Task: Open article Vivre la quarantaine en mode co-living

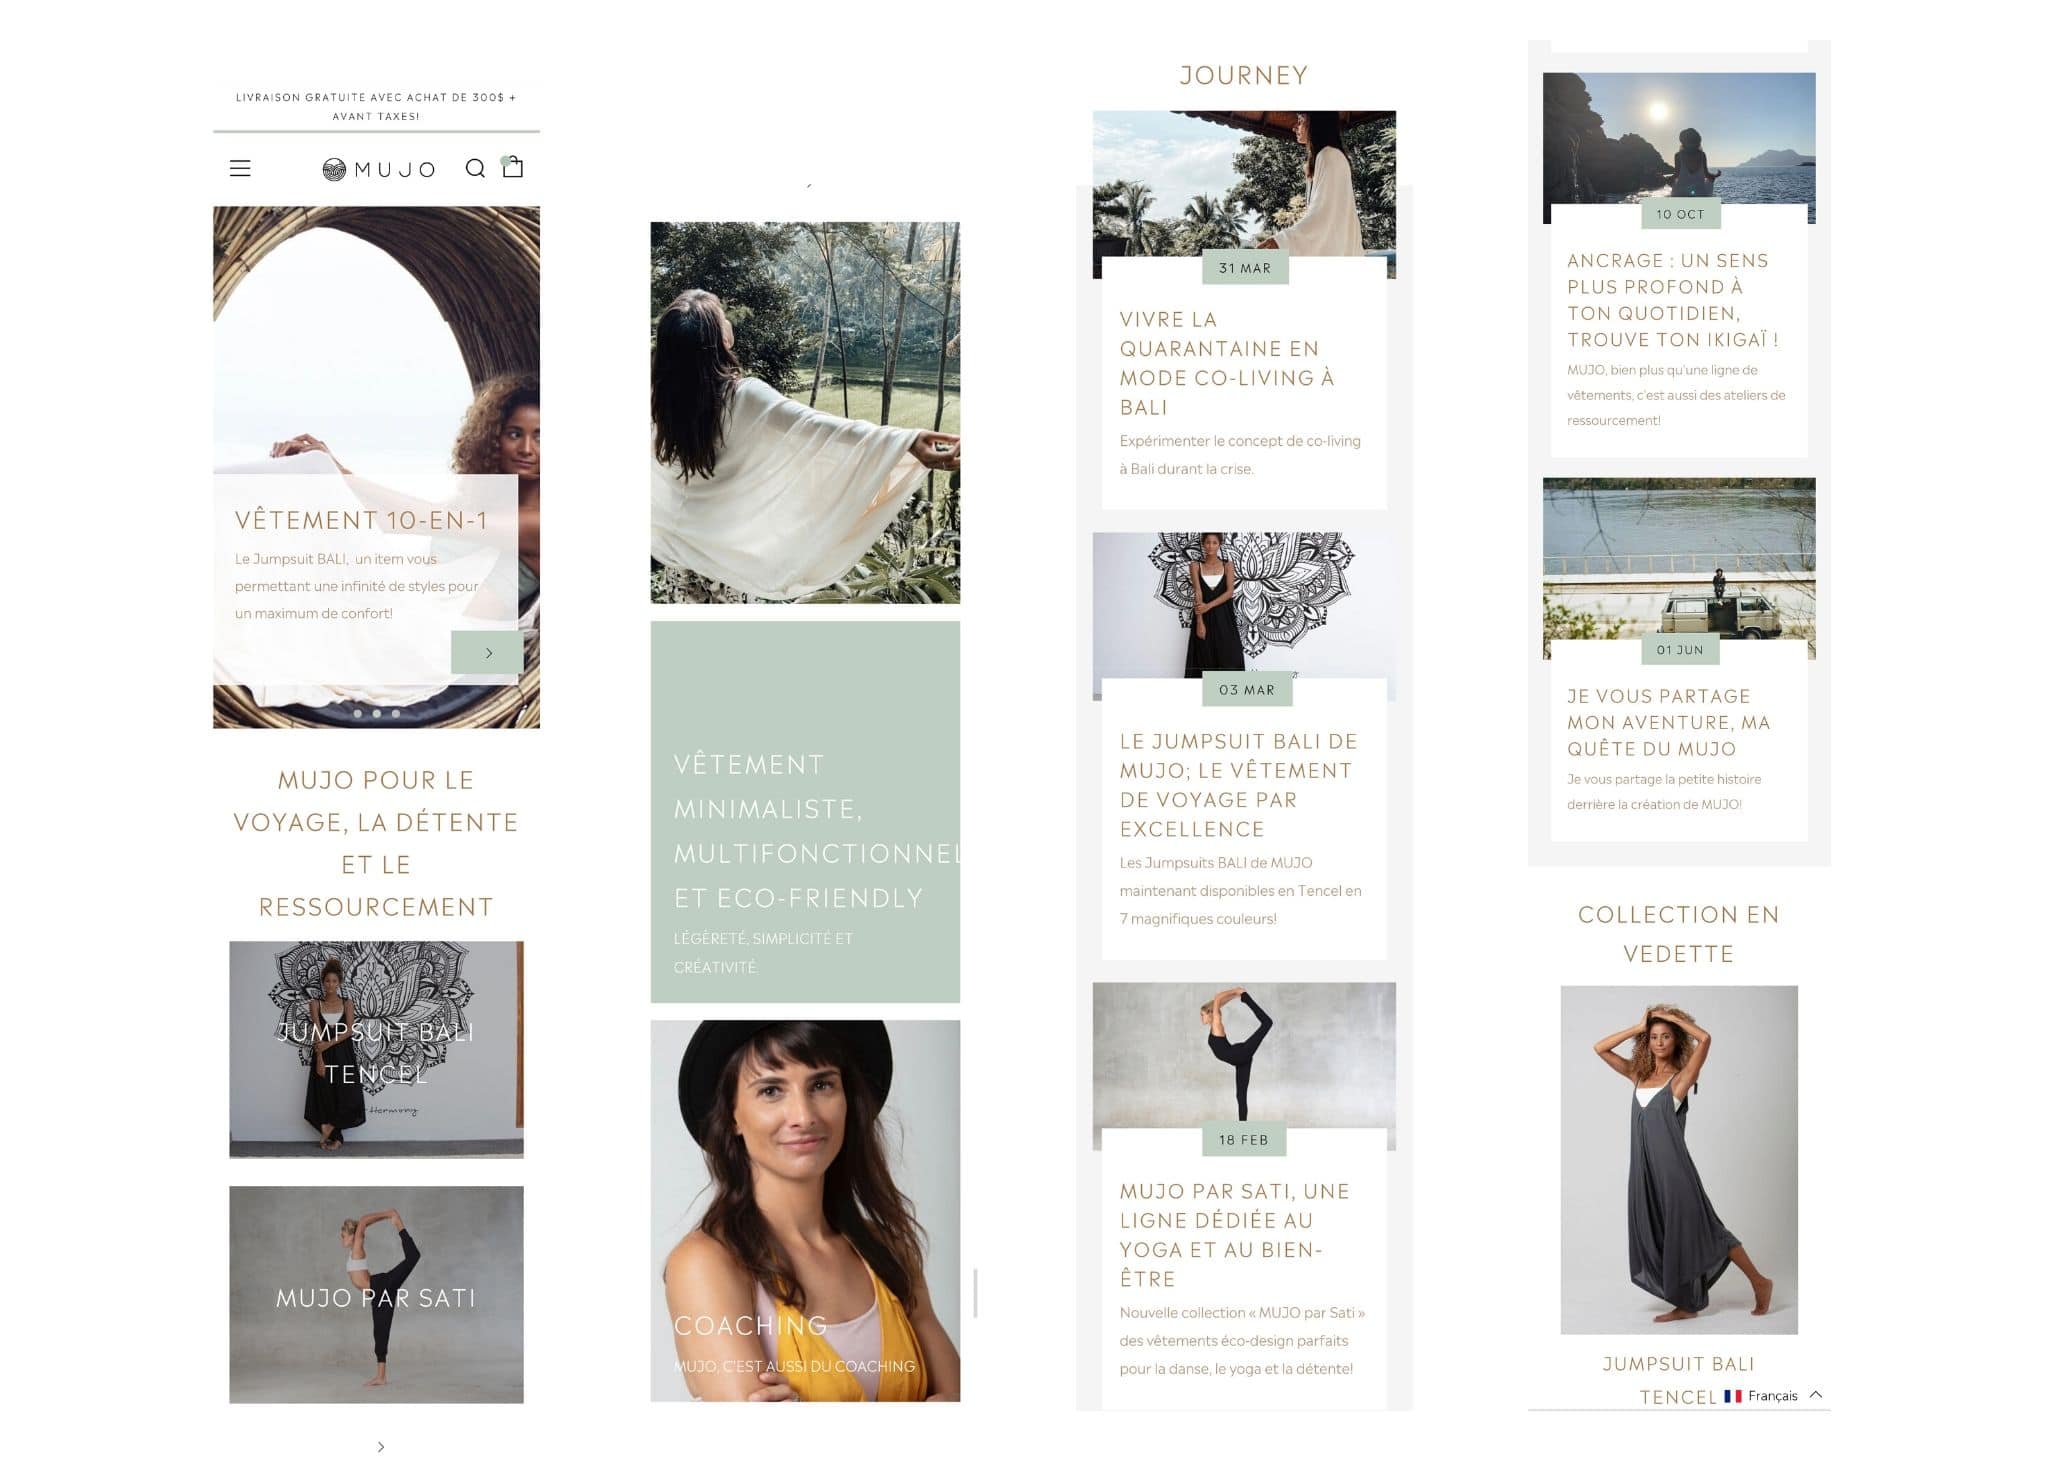Action: (1227, 363)
